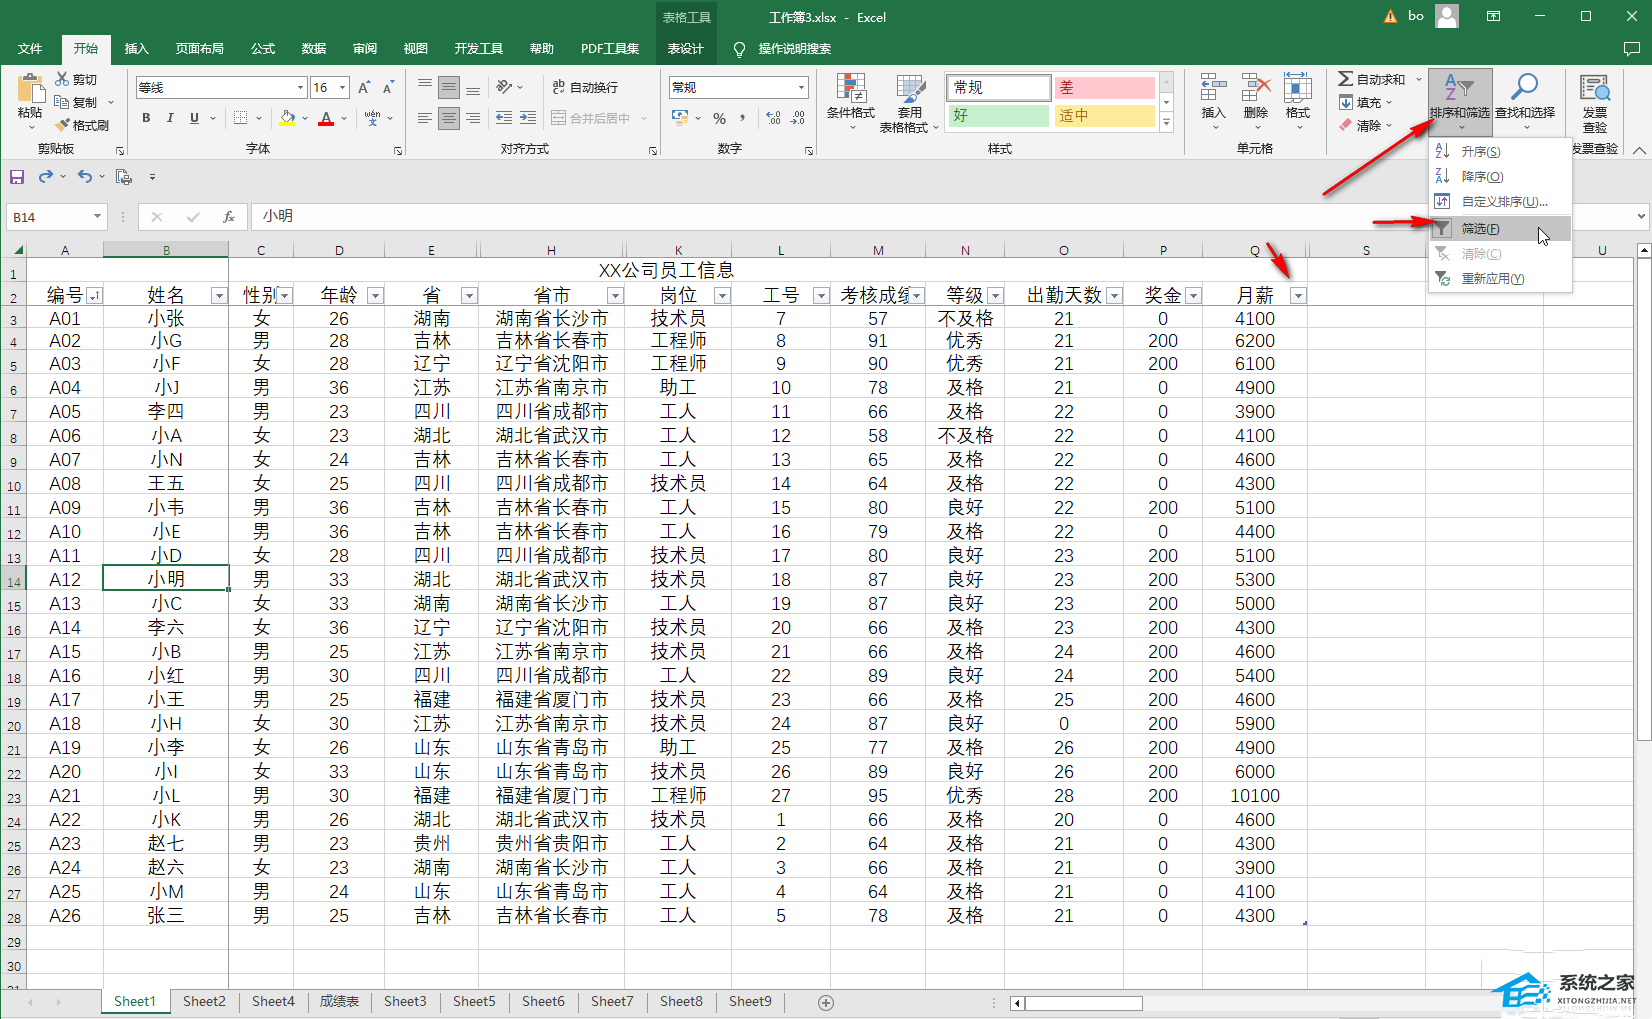Open the Sheet2 worksheet tab

click(x=204, y=1001)
